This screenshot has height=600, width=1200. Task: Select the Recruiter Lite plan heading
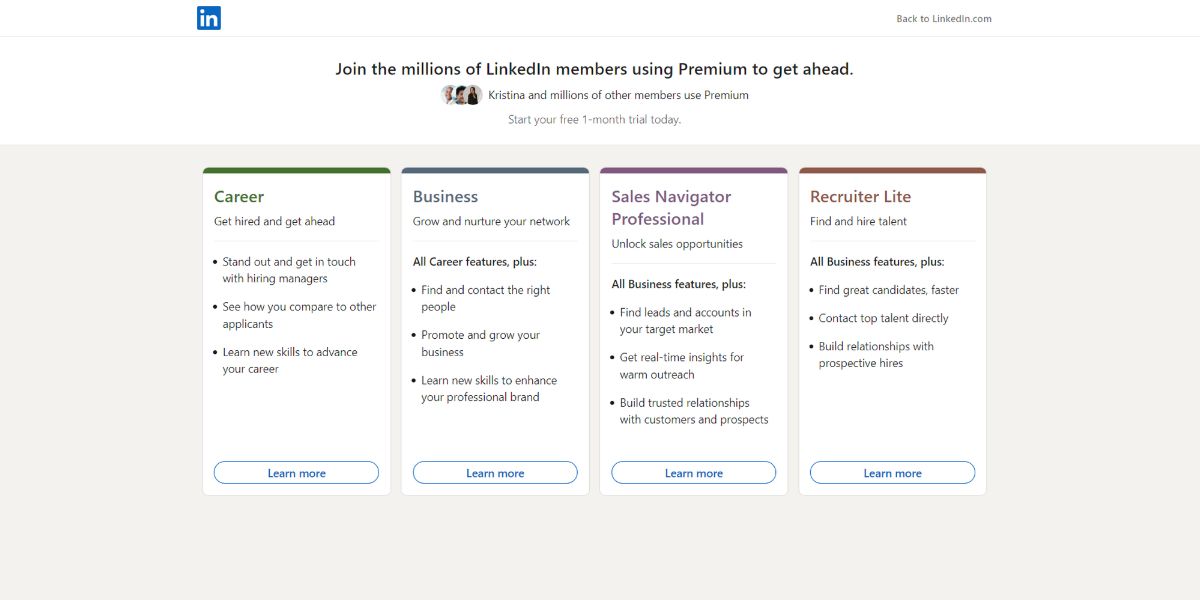click(x=860, y=197)
